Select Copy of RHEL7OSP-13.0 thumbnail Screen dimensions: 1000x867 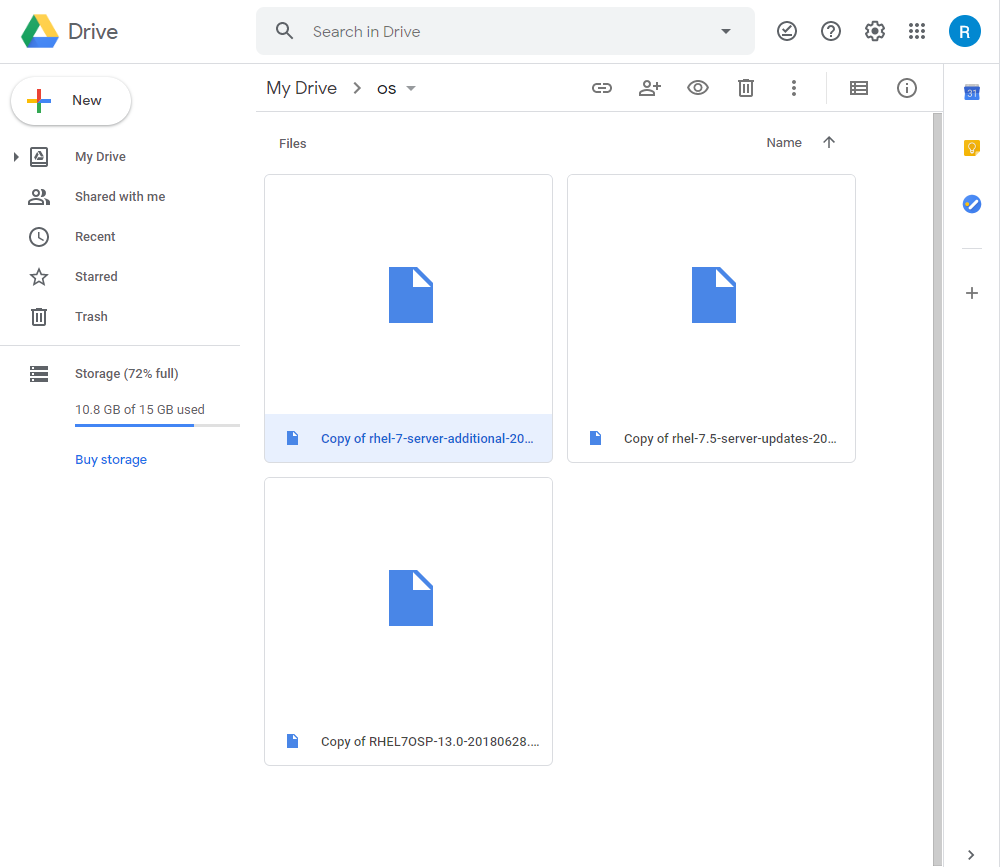click(408, 598)
